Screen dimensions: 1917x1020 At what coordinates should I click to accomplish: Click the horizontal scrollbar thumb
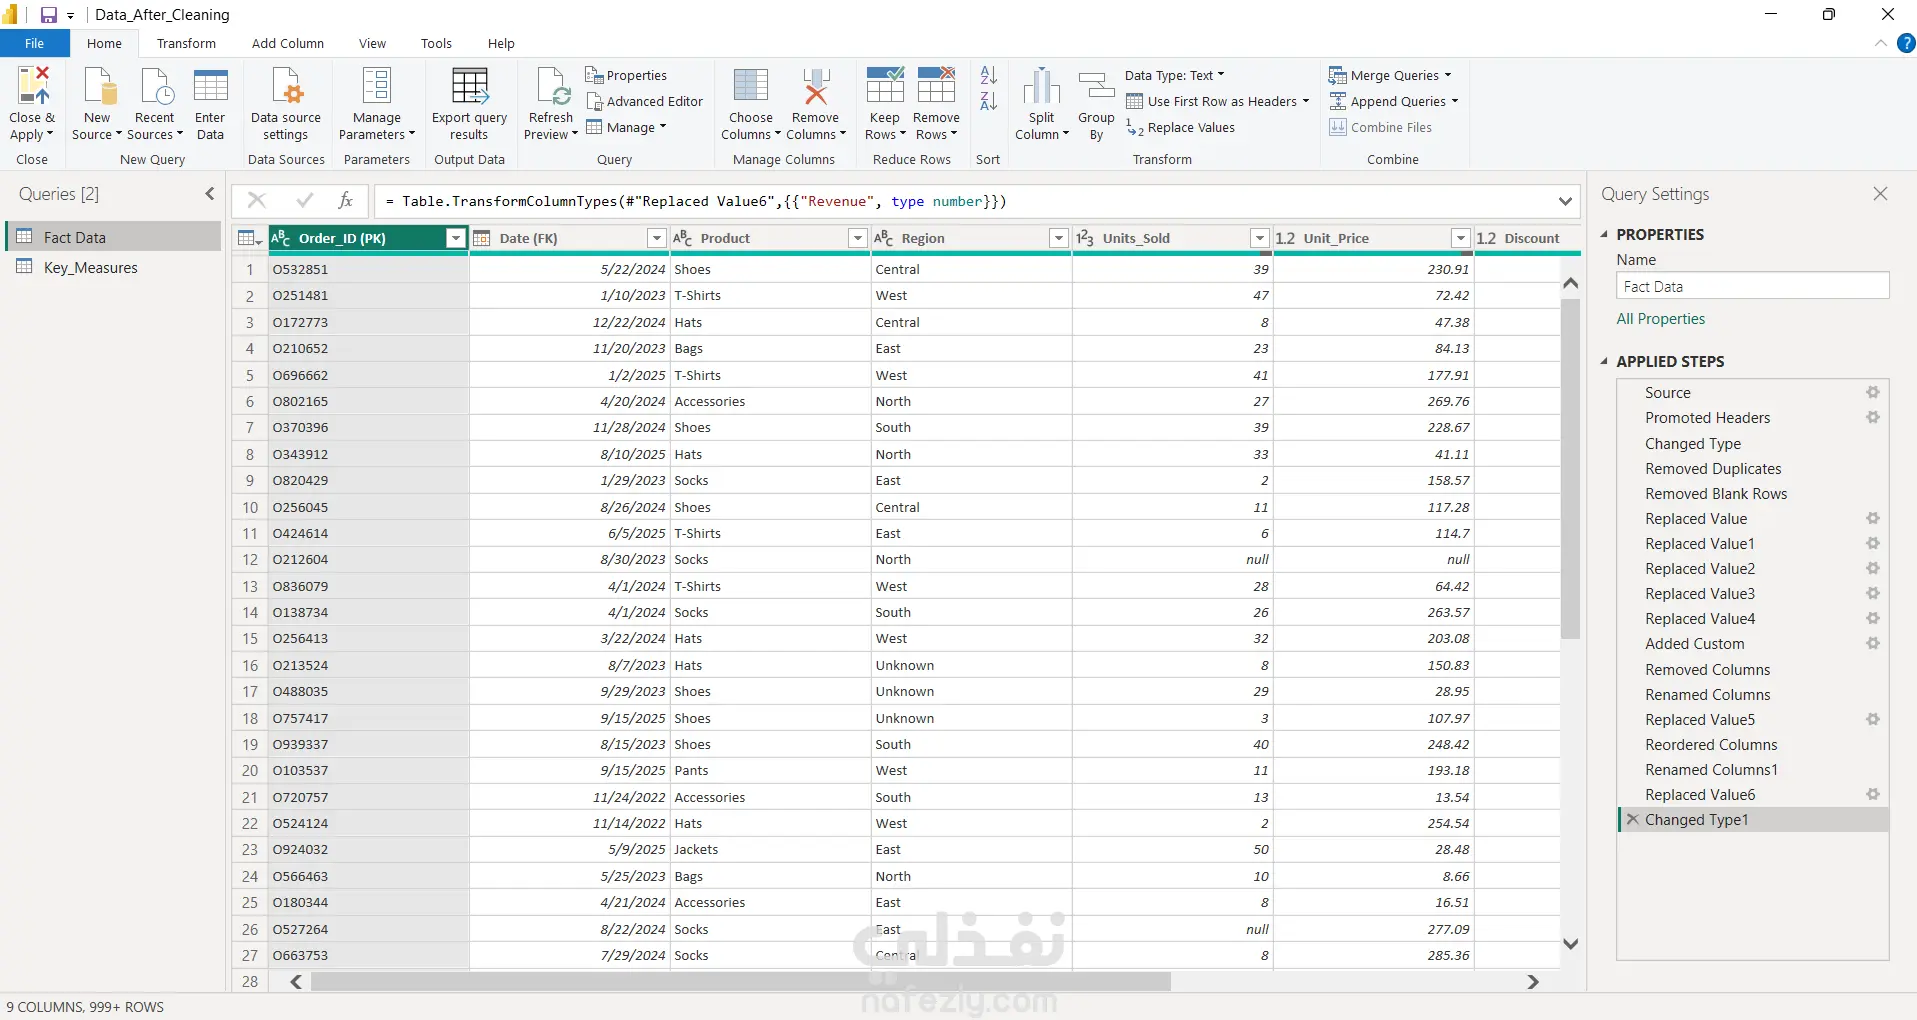click(740, 982)
